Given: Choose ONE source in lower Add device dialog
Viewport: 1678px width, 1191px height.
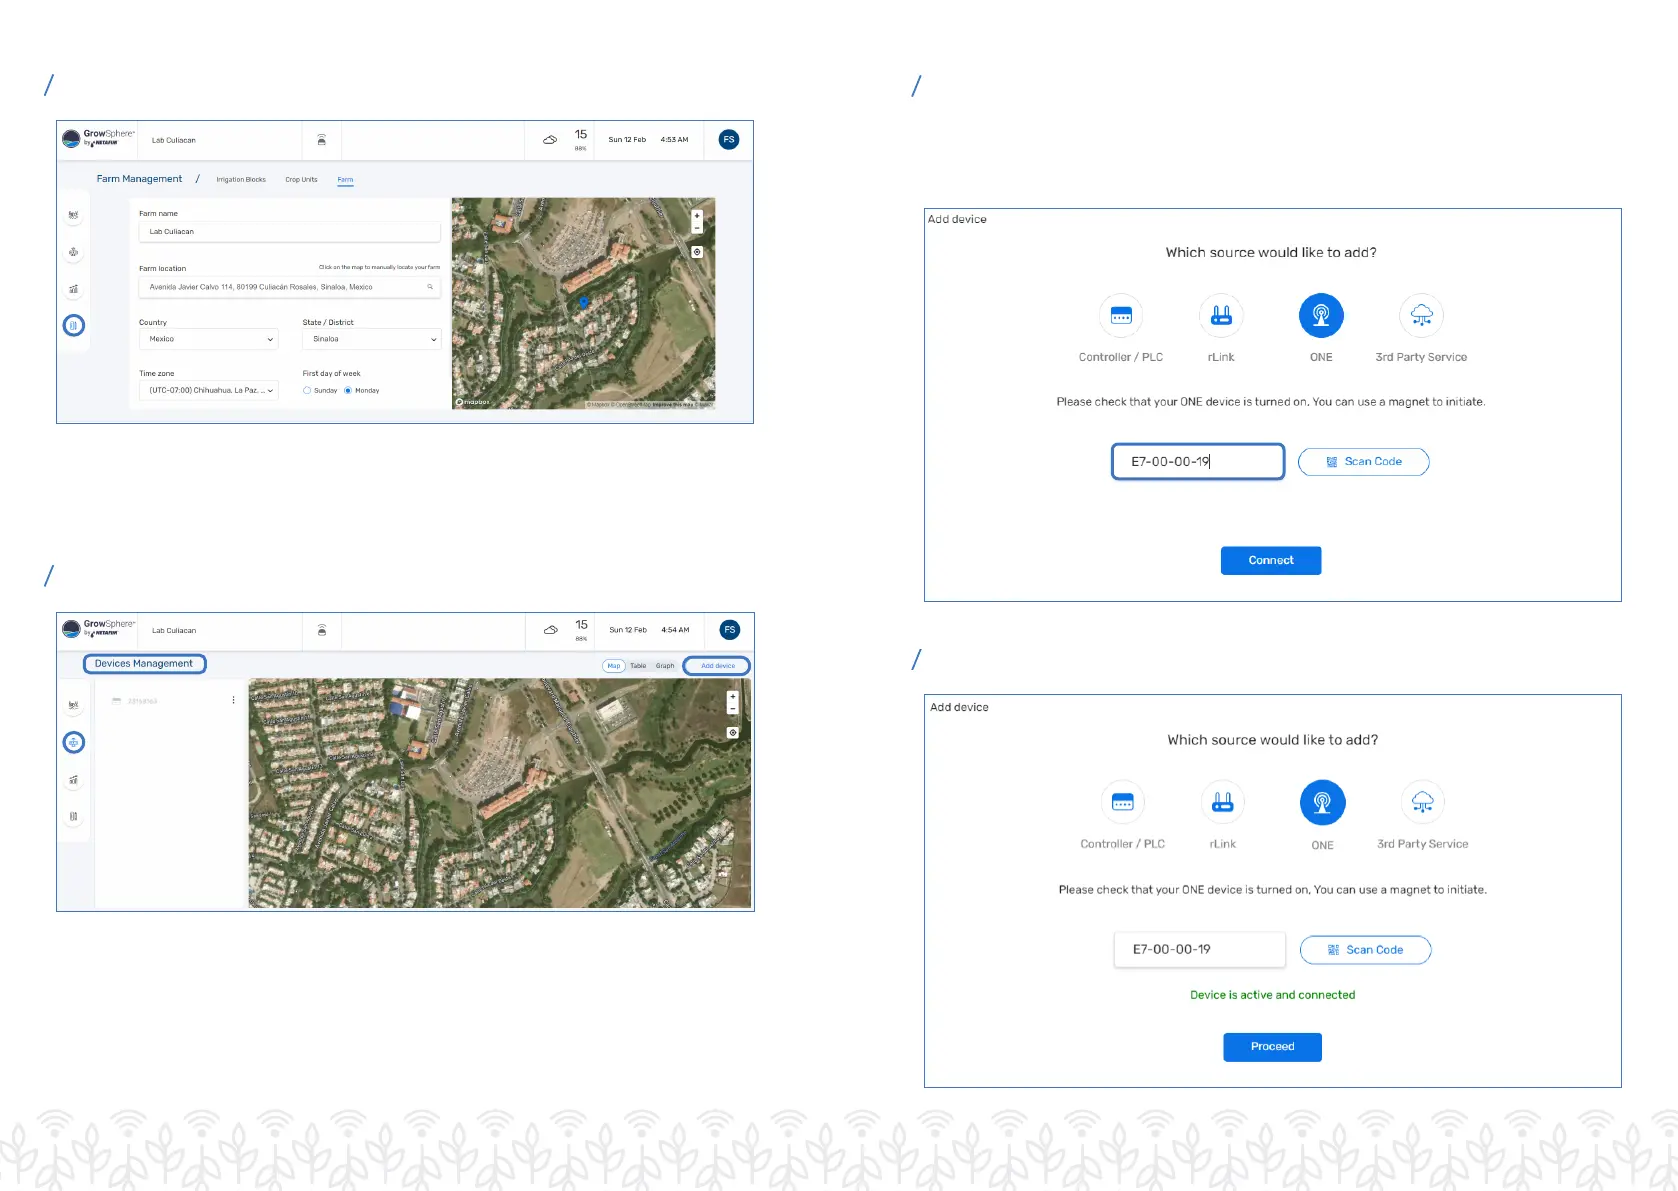Looking at the screenshot, I should (1323, 803).
